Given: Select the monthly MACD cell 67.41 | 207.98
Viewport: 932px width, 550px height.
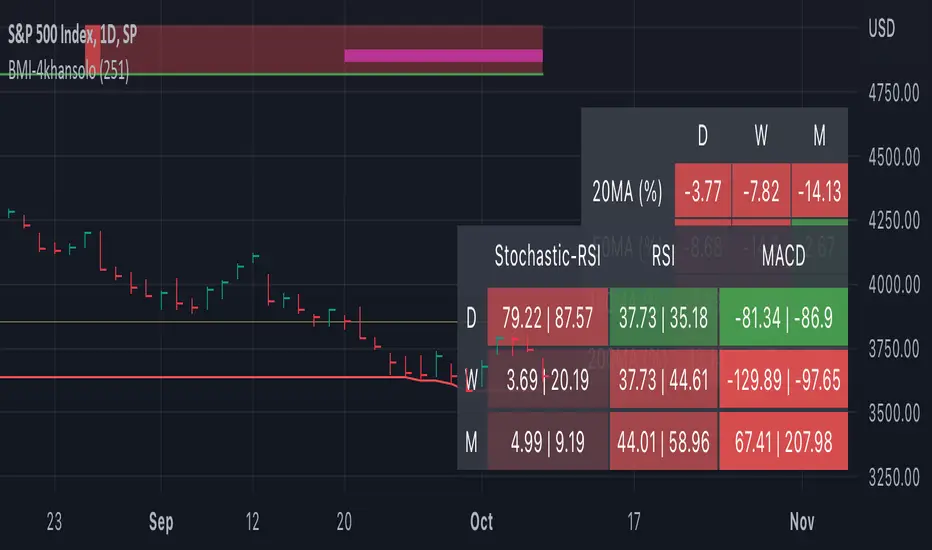Looking at the screenshot, I should (782, 440).
